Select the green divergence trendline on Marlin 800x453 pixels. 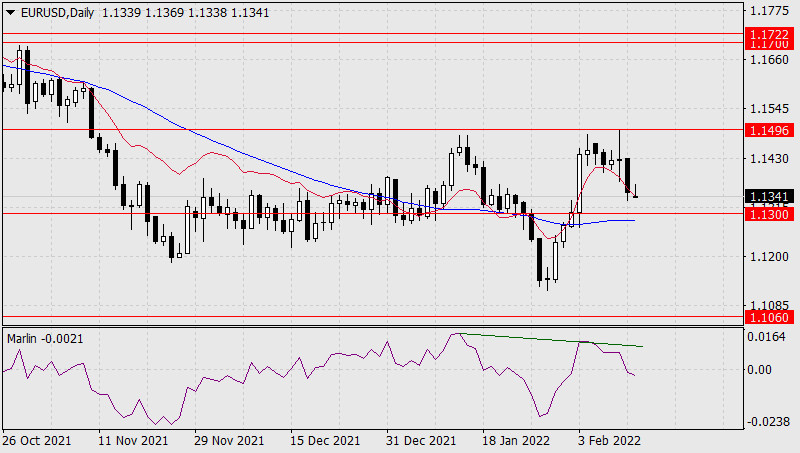click(x=551, y=340)
